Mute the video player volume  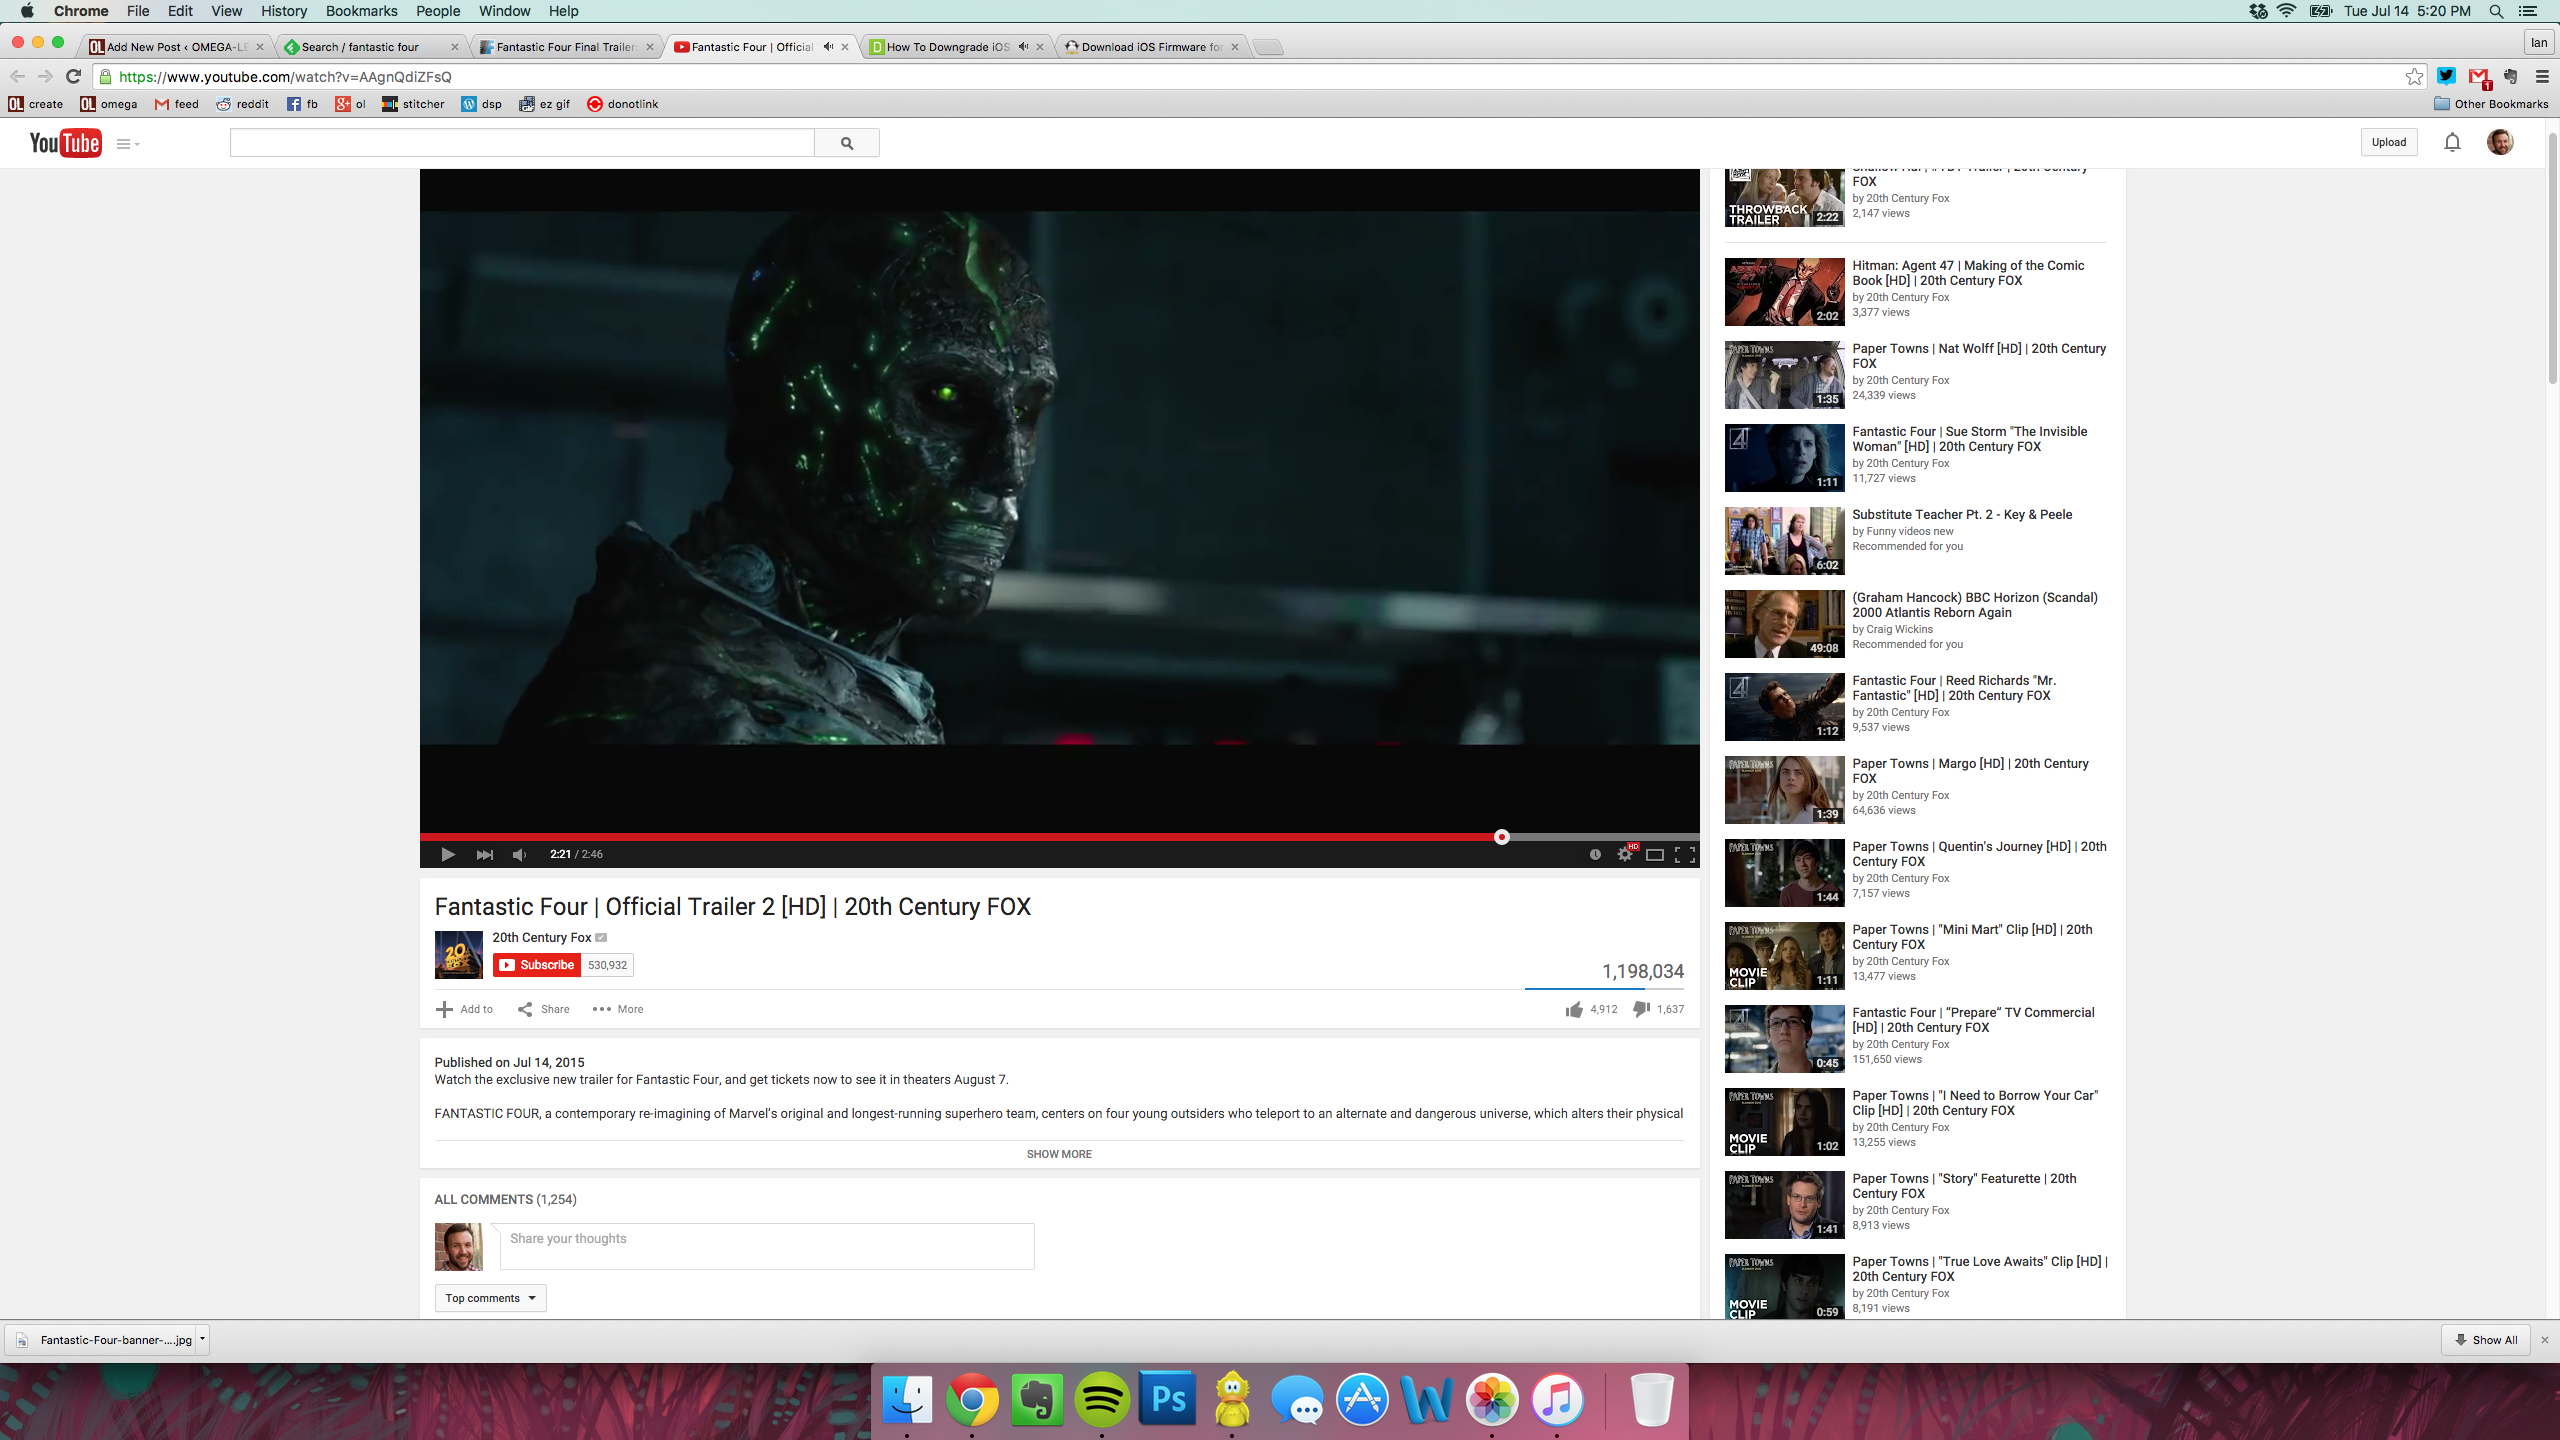tap(519, 854)
